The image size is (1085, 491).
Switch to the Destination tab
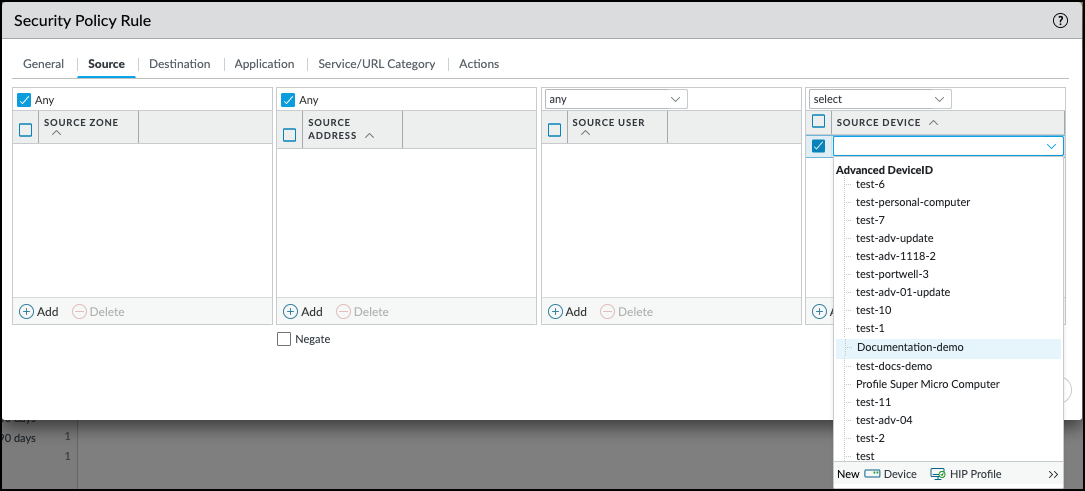coord(180,64)
